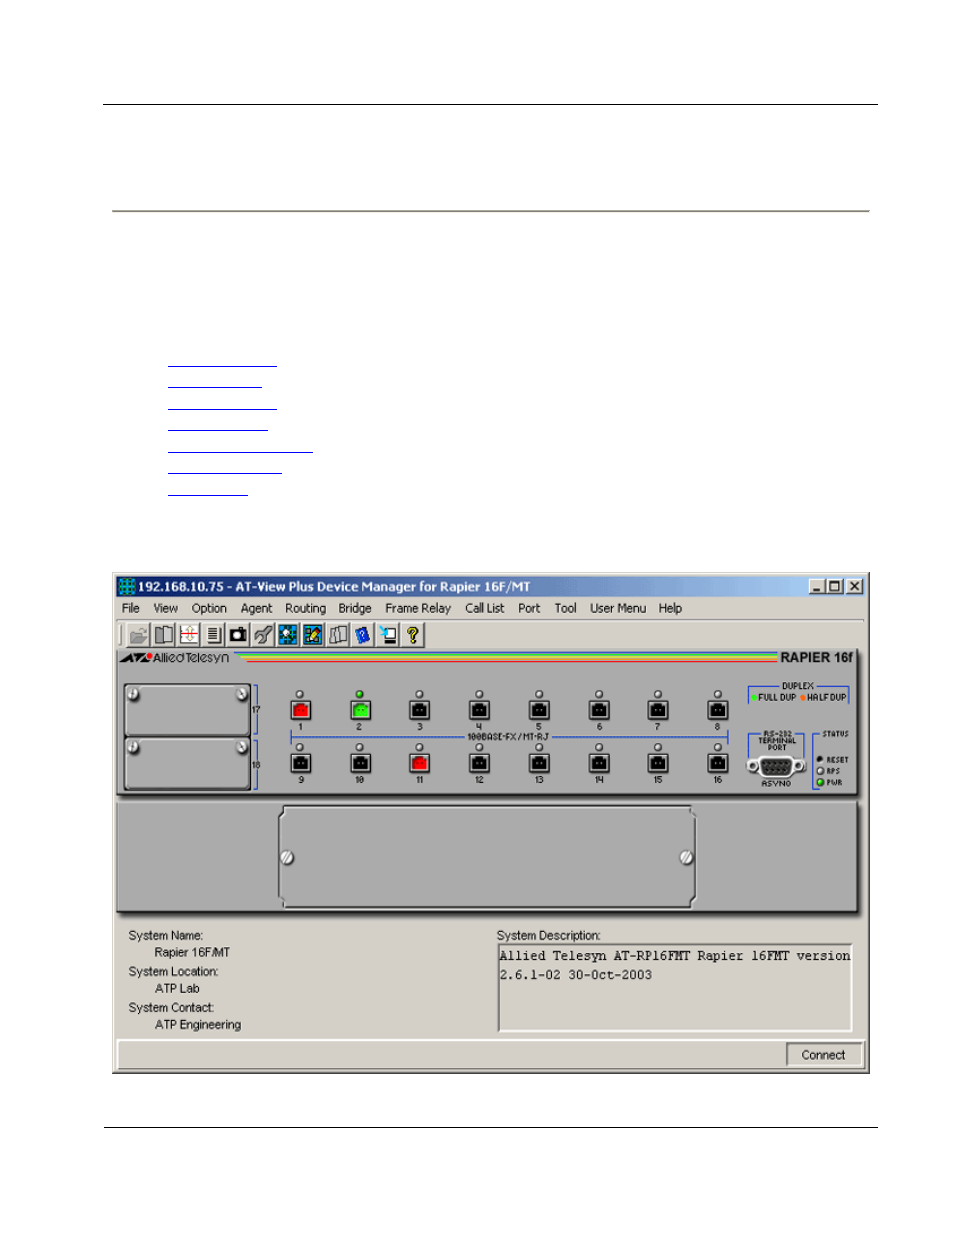The height and width of the screenshot is (1235, 954).
Task: Open the Bridge menu
Action: [x=355, y=608]
